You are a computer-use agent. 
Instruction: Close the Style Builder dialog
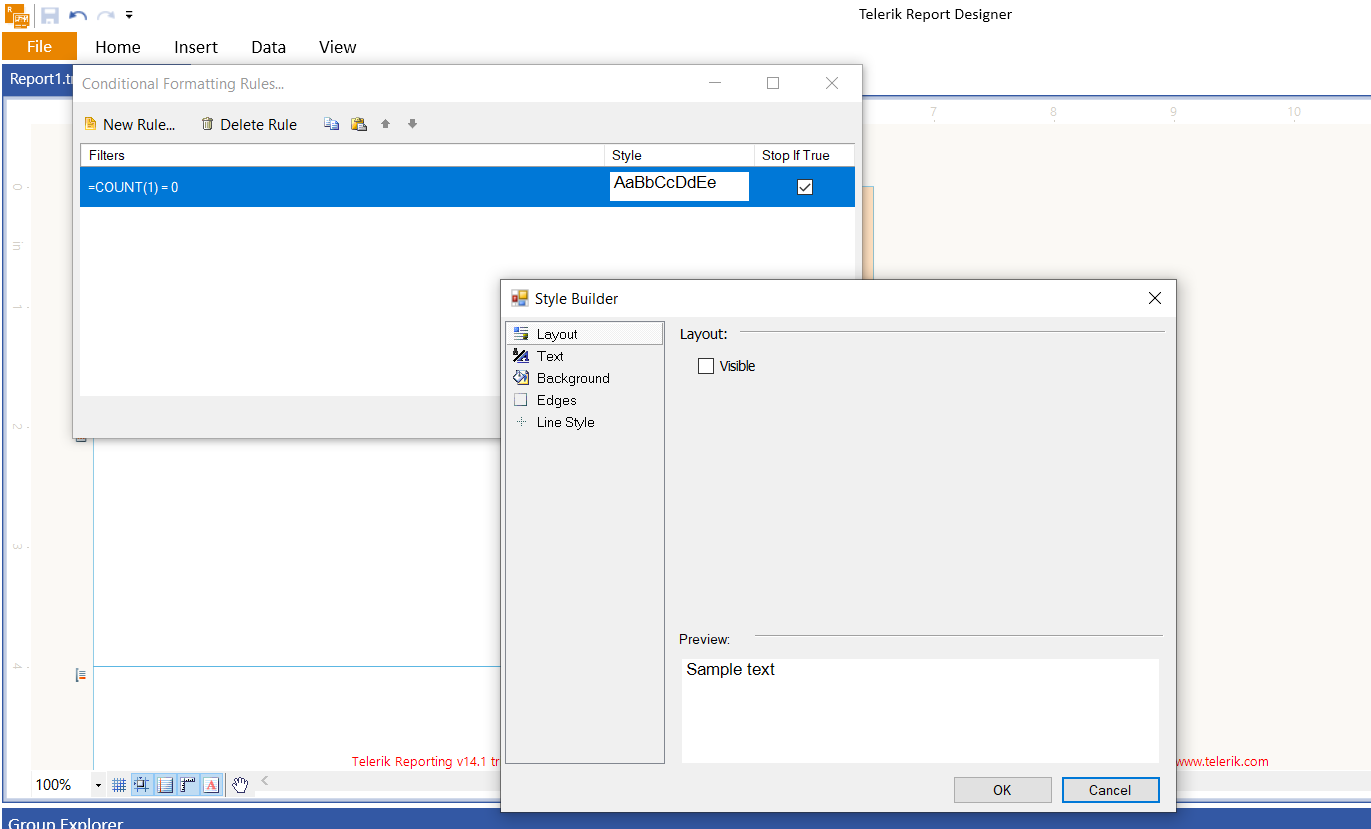click(1155, 298)
